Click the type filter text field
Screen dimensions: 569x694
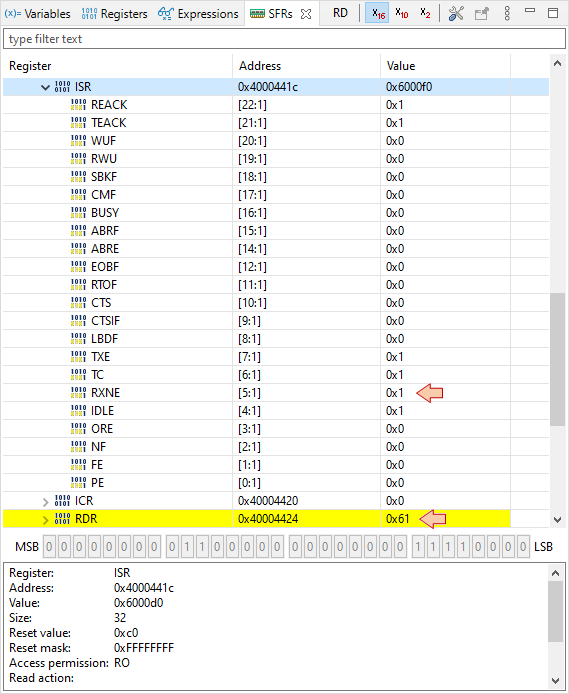tap(284, 39)
